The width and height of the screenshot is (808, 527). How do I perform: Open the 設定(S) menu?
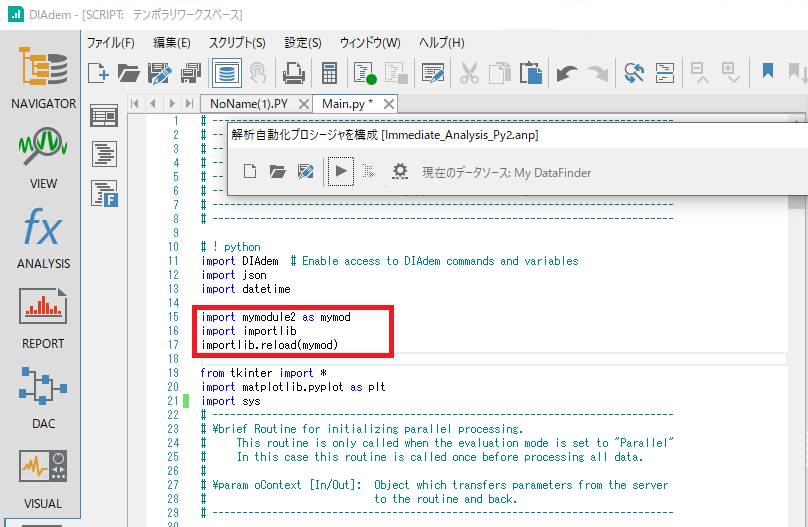click(x=303, y=43)
